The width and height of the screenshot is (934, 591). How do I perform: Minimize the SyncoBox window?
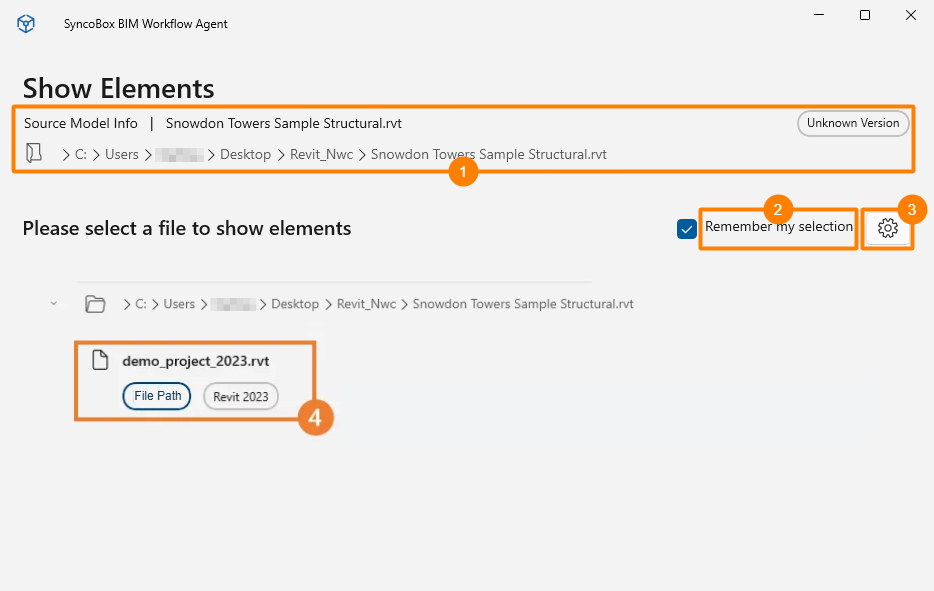pos(819,15)
